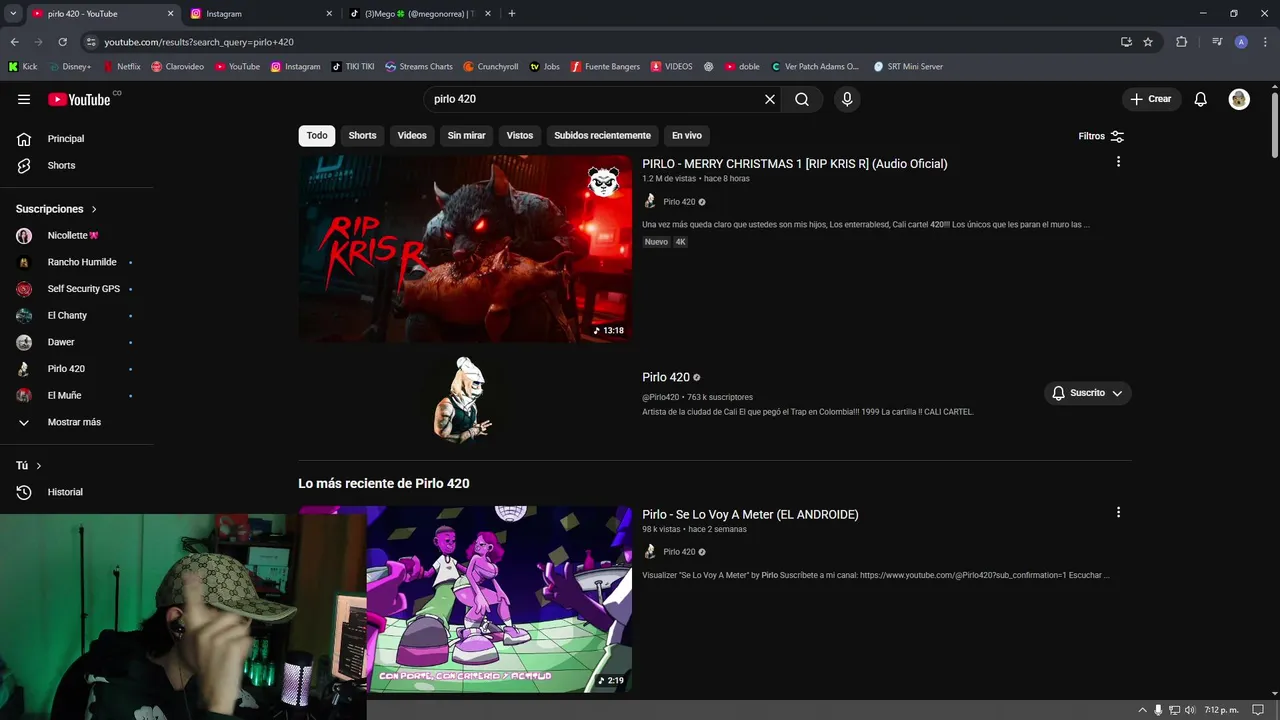1280x720 pixels.
Task: Clear the search box with X
Action: [770, 99]
